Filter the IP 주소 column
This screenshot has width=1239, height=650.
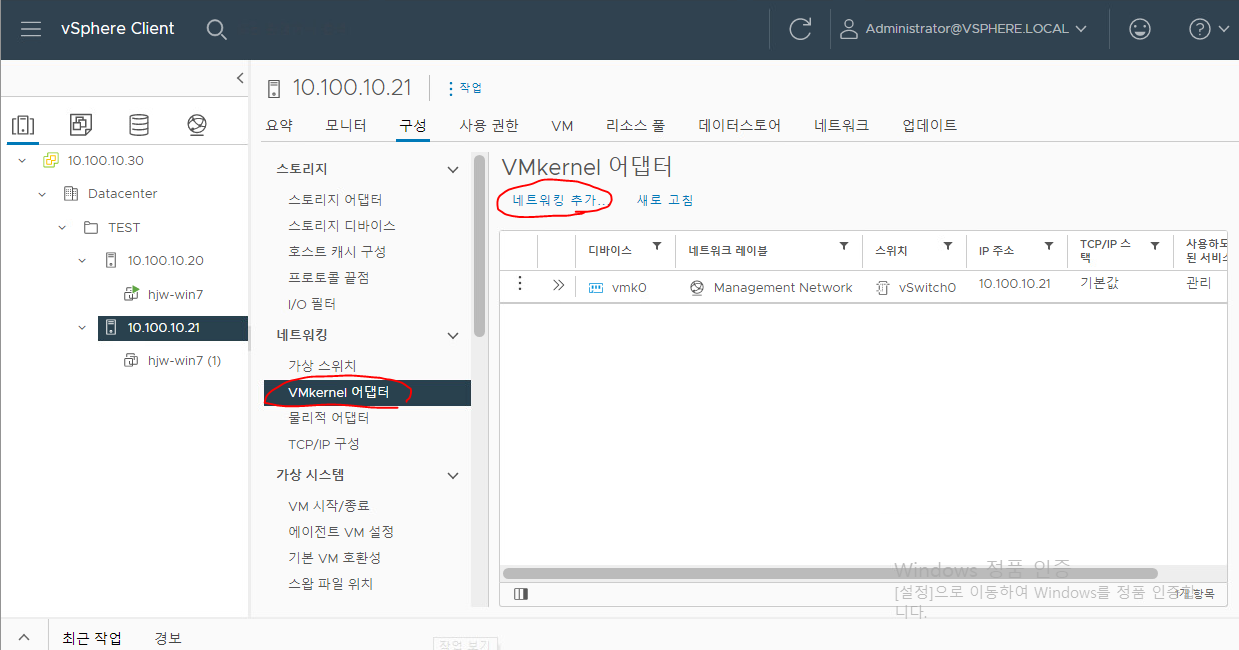(x=1049, y=247)
